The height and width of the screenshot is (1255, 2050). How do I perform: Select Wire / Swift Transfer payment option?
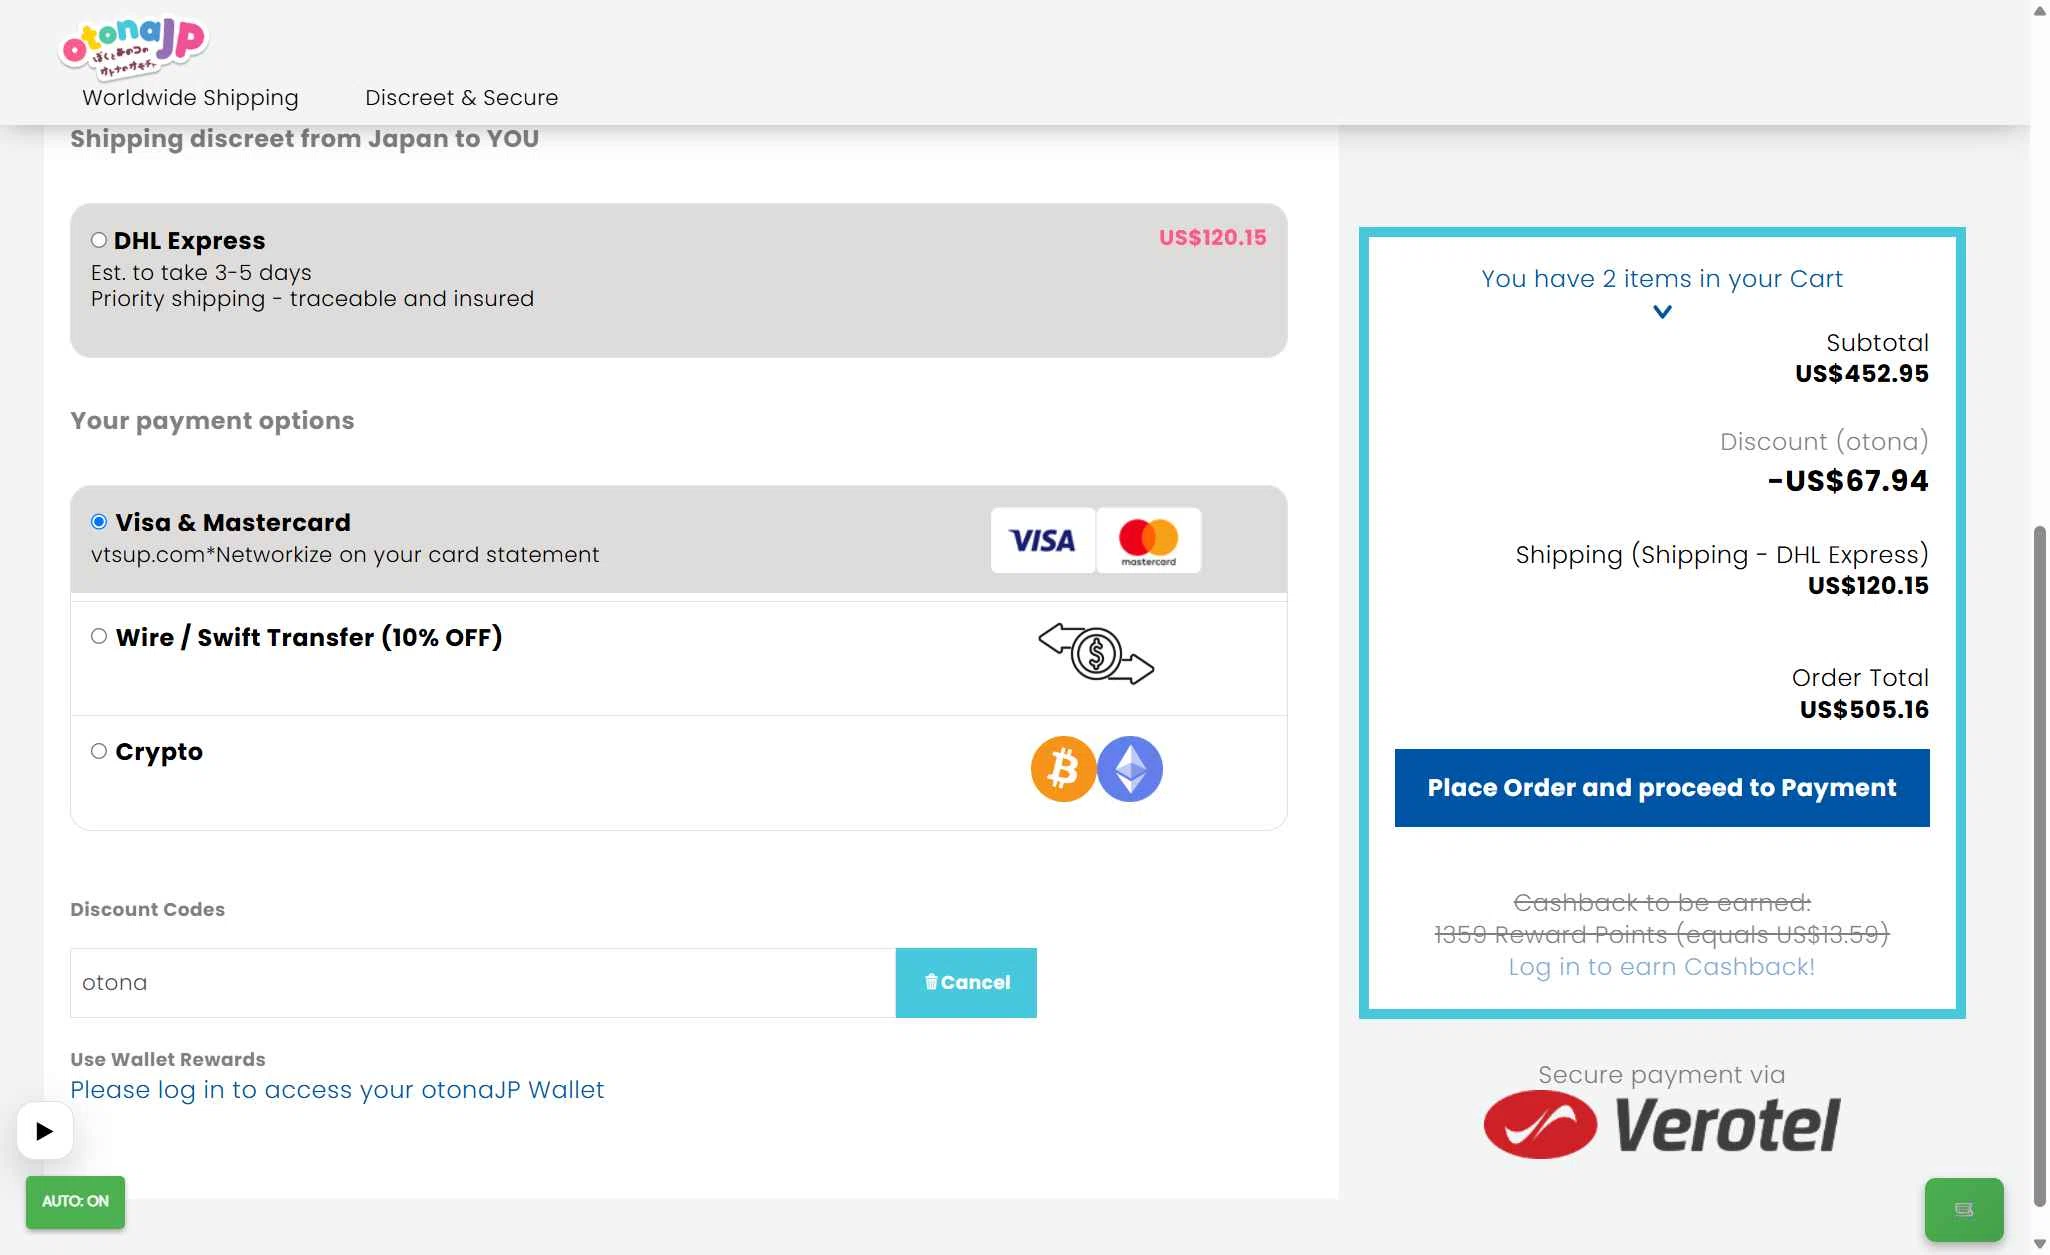(99, 636)
